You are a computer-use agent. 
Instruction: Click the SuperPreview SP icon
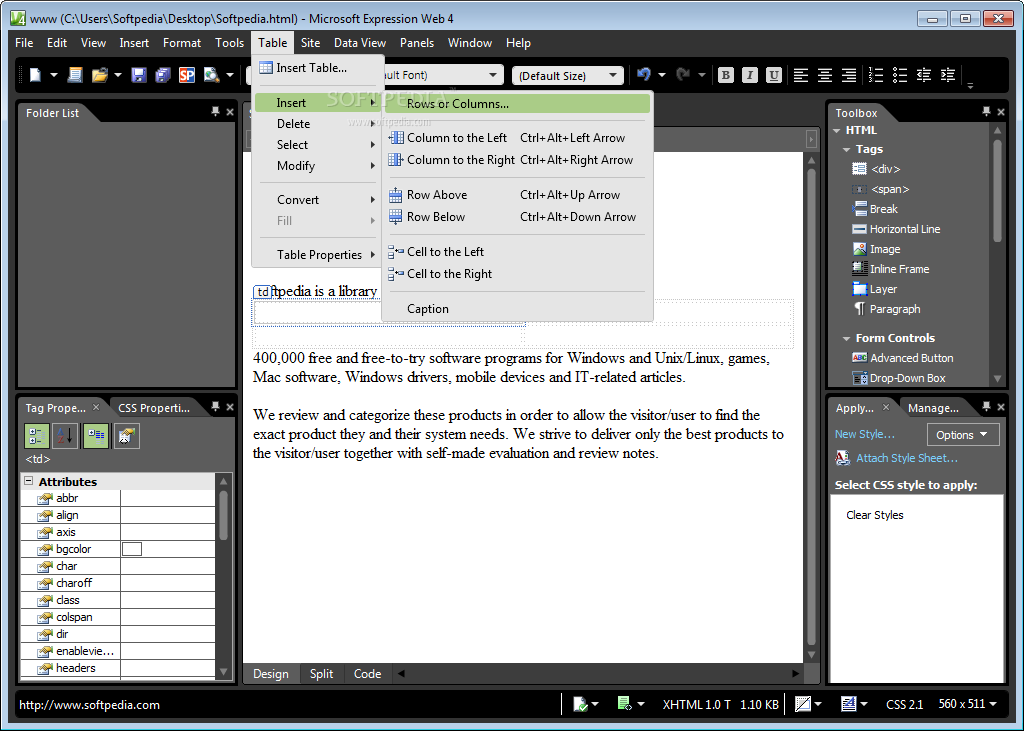pyautogui.click(x=187, y=75)
